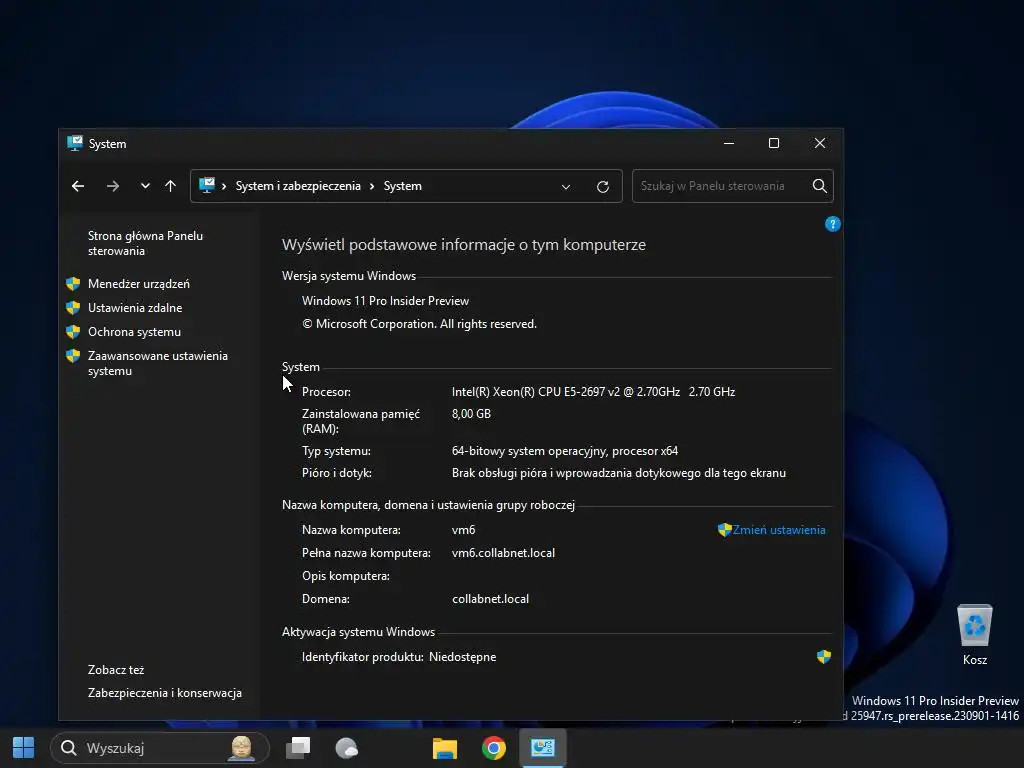The image size is (1024, 768).
Task: Click the search magnifier in Control Panel
Action: (x=820, y=186)
